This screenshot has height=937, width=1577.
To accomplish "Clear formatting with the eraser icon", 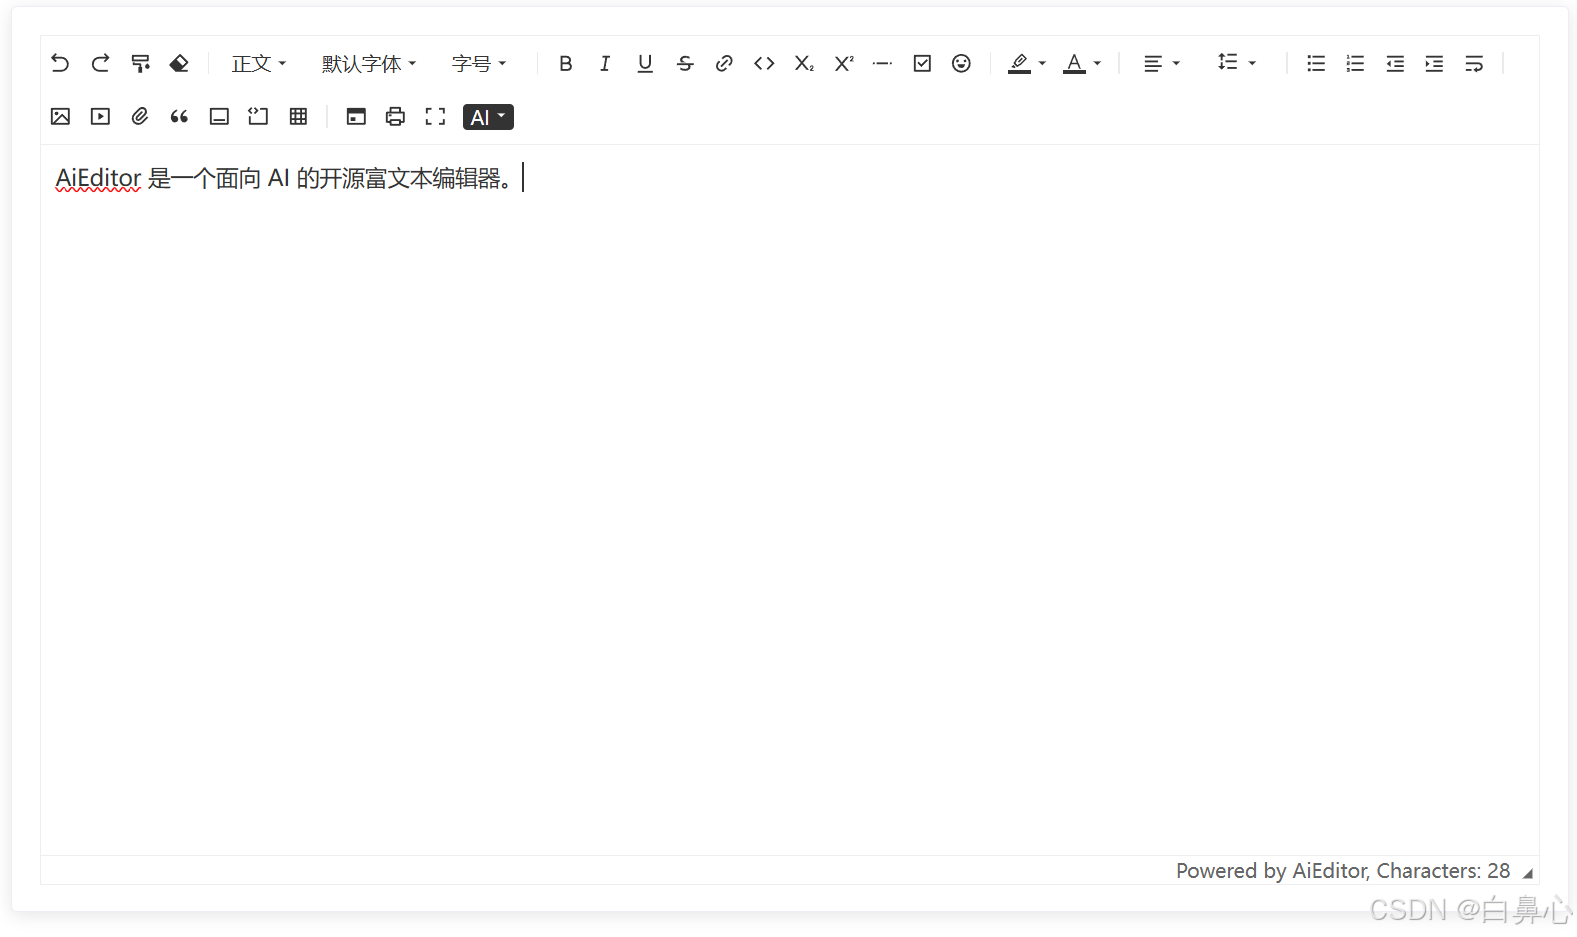I will [179, 63].
